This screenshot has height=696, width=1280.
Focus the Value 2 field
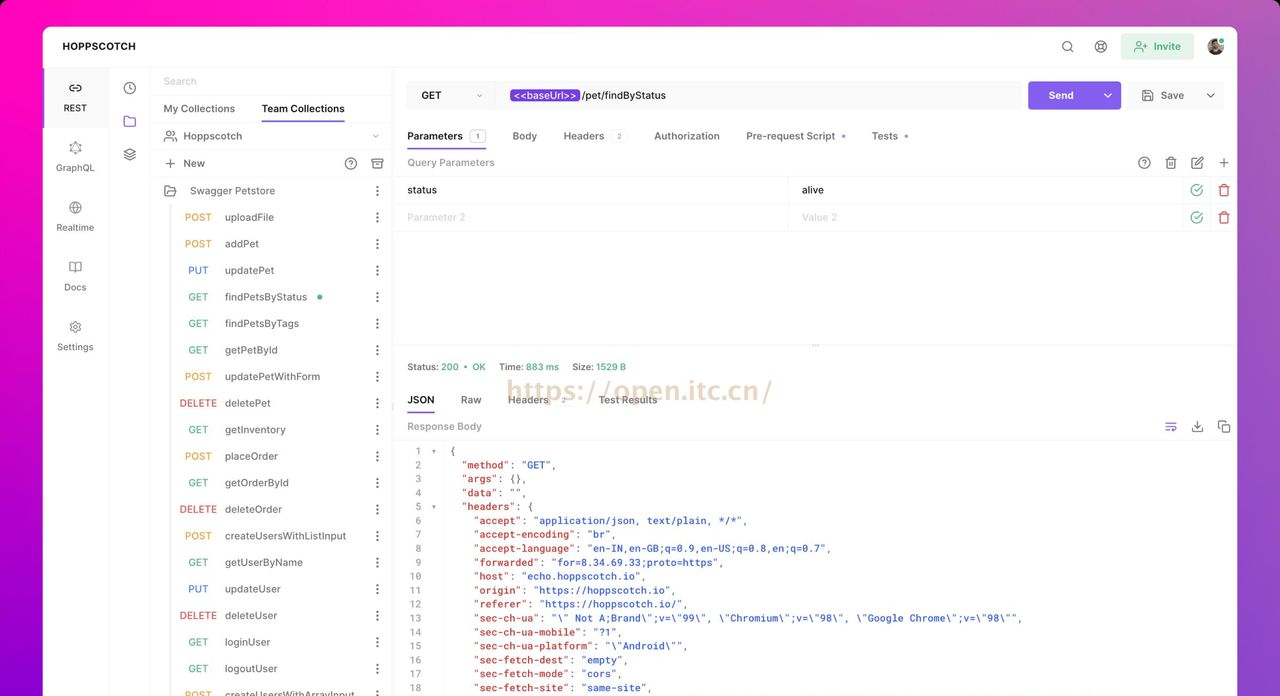[x=985, y=217]
